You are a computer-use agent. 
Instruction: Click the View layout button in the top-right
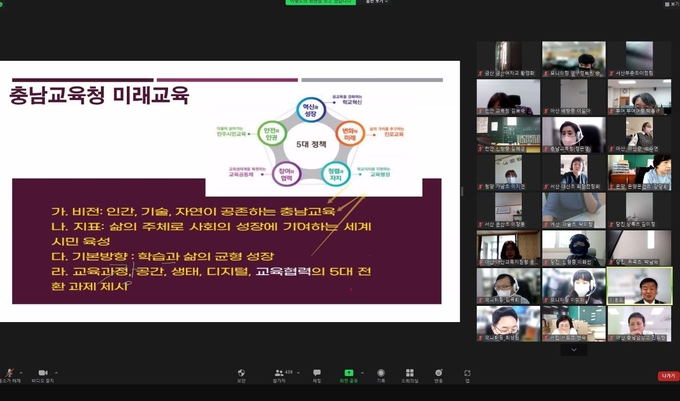[x=668, y=4]
